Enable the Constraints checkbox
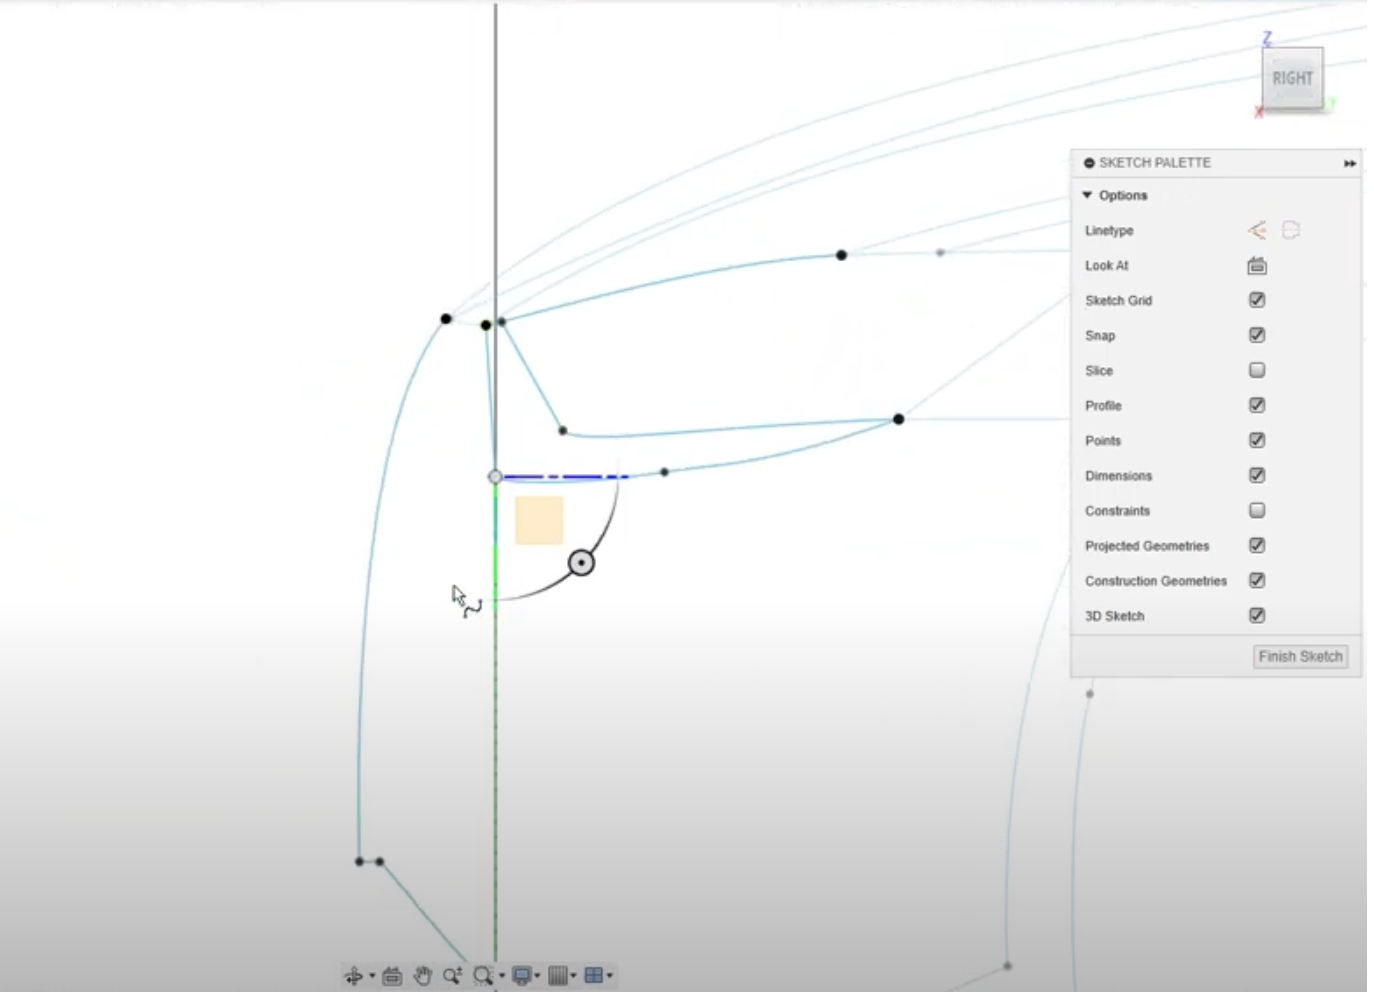The width and height of the screenshot is (1374, 992). [1257, 510]
